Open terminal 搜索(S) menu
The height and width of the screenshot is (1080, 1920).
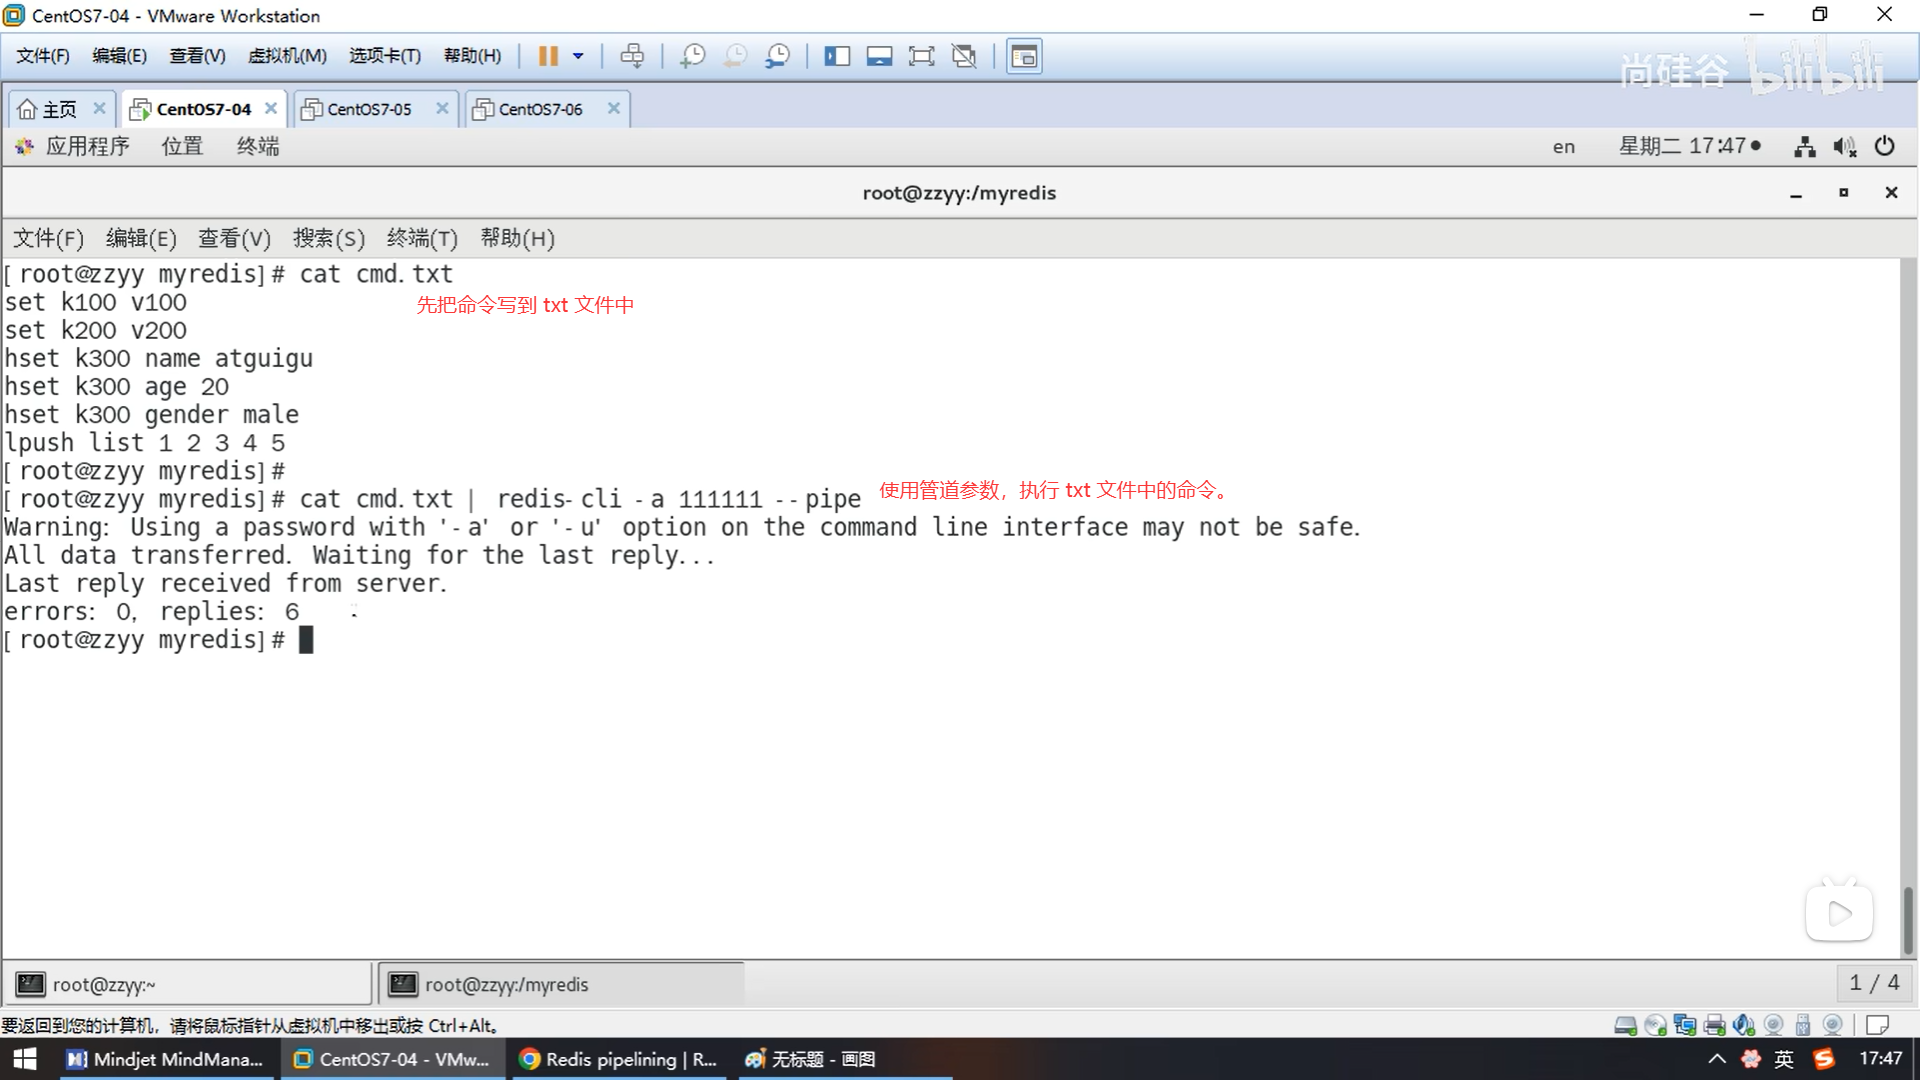[328, 238]
